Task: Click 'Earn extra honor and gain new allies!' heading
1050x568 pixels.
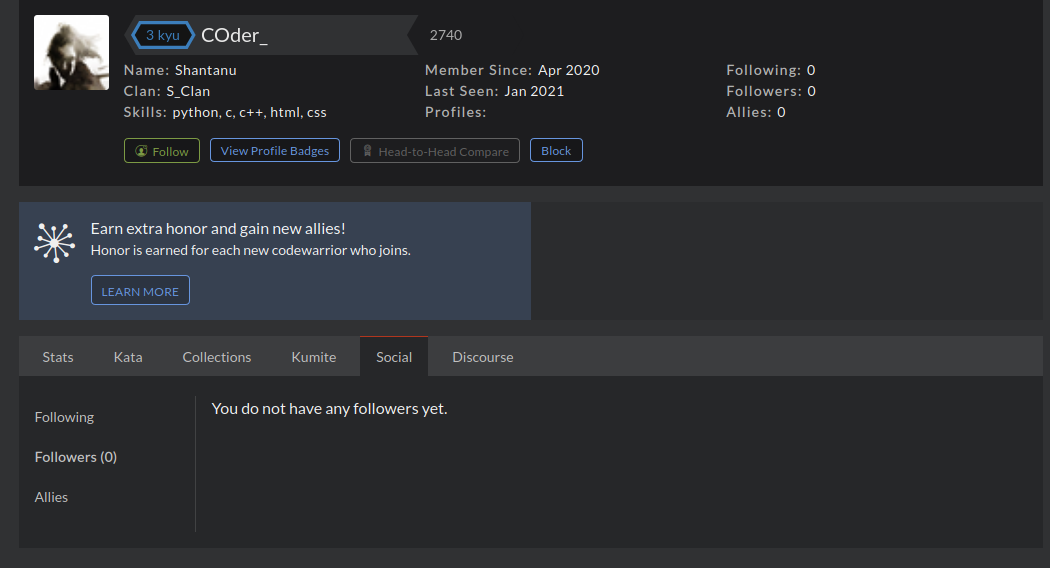Action: click(x=218, y=228)
